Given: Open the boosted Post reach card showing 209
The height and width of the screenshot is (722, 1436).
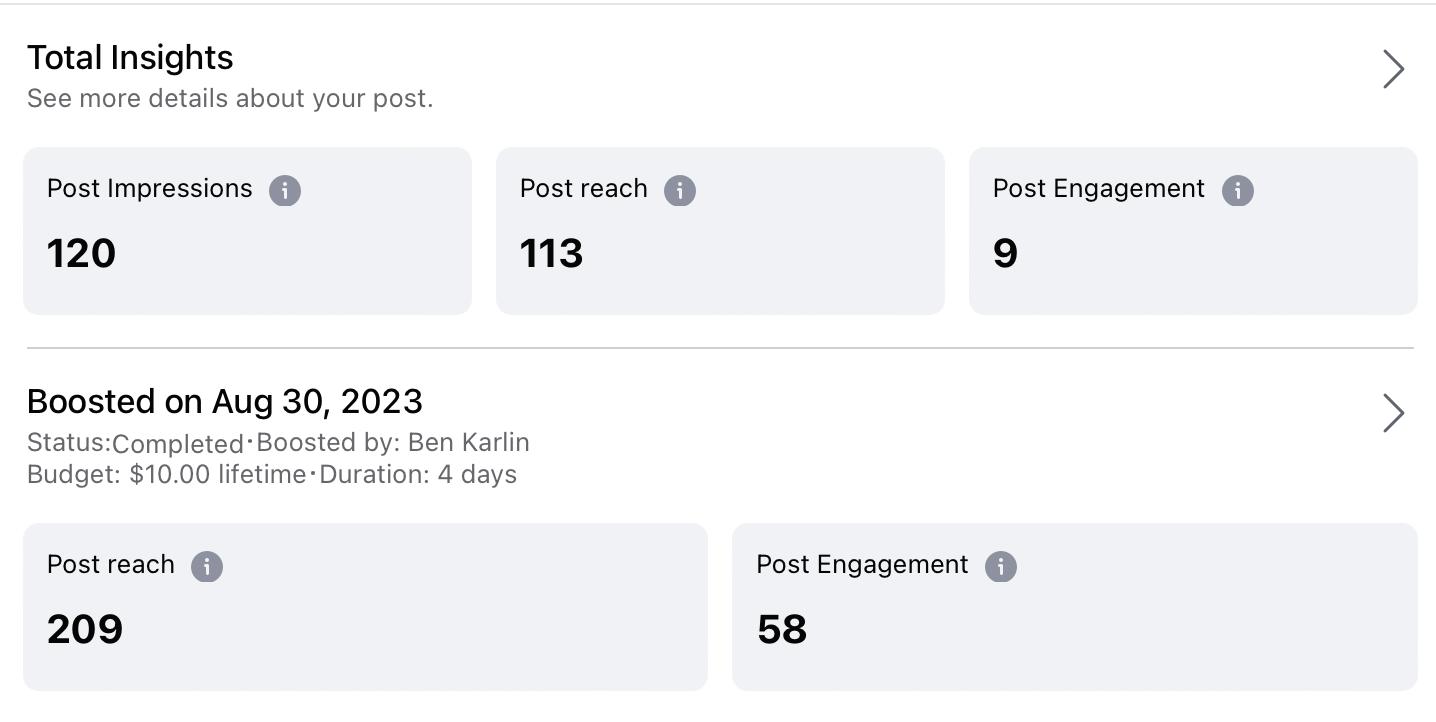Looking at the screenshot, I should (365, 607).
